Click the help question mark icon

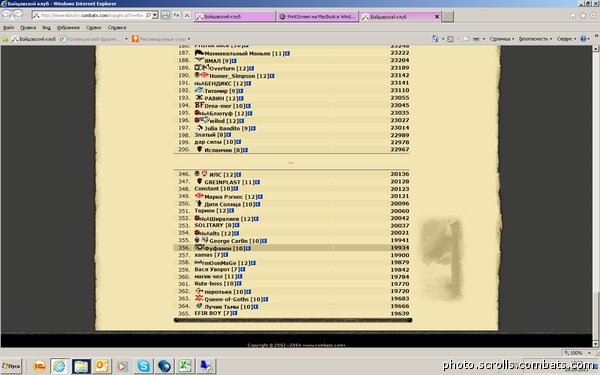(x=583, y=39)
